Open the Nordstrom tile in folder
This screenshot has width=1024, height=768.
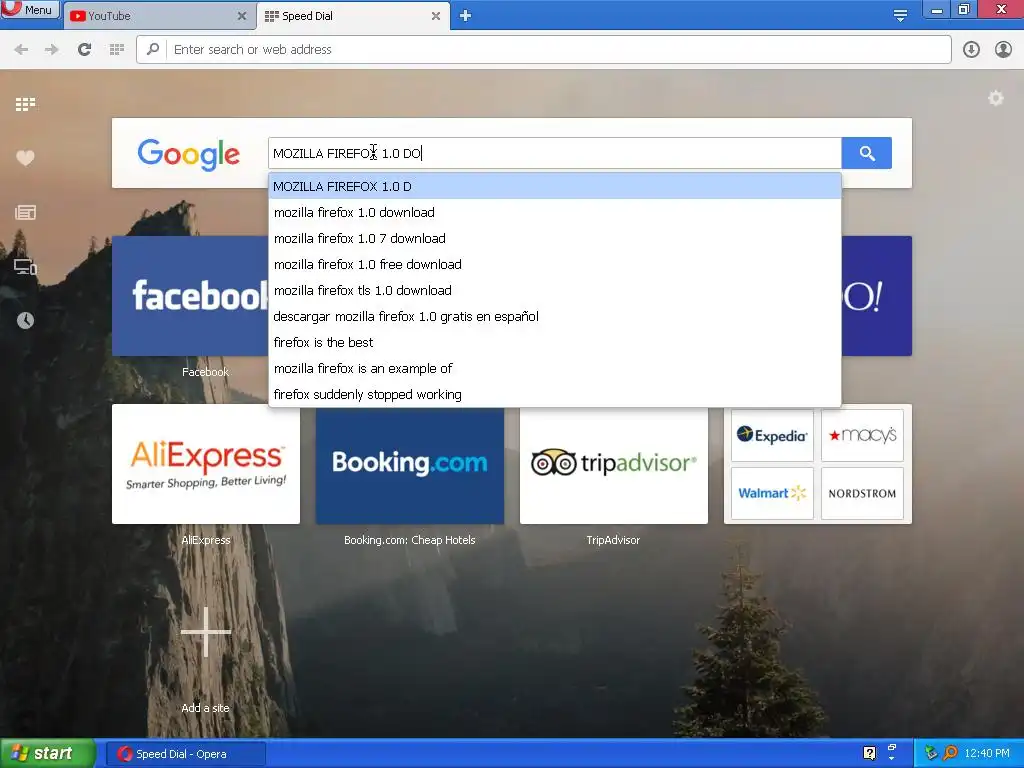[862, 493]
